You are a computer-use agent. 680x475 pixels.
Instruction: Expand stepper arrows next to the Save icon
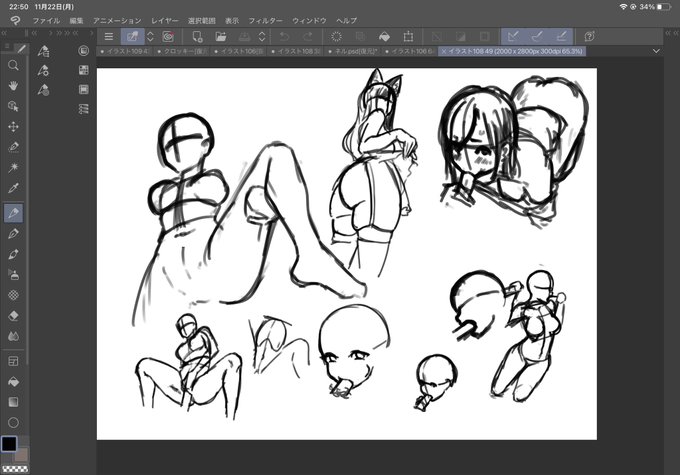pyautogui.click(x=262, y=36)
